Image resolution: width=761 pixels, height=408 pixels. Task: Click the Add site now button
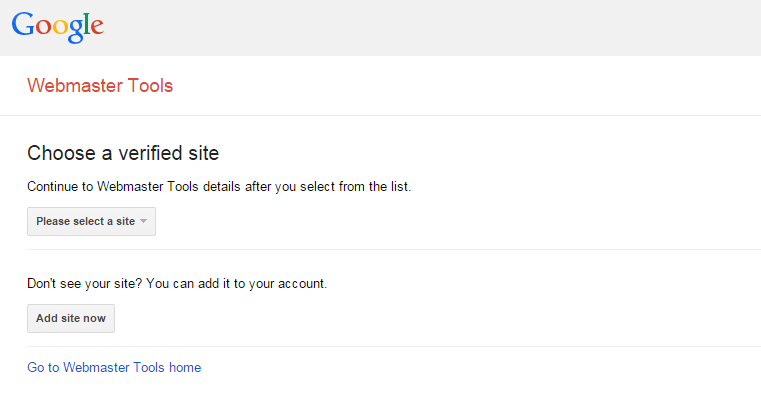coord(71,318)
